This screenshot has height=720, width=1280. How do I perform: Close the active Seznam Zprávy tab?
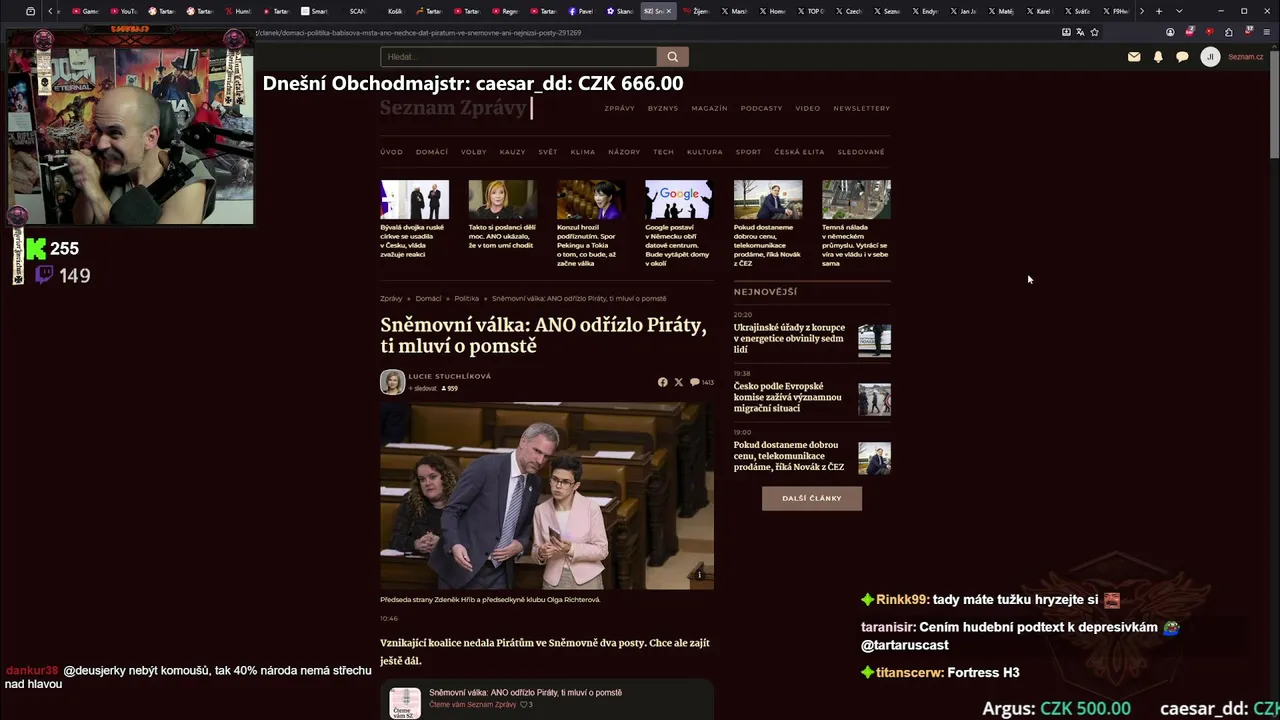point(669,11)
